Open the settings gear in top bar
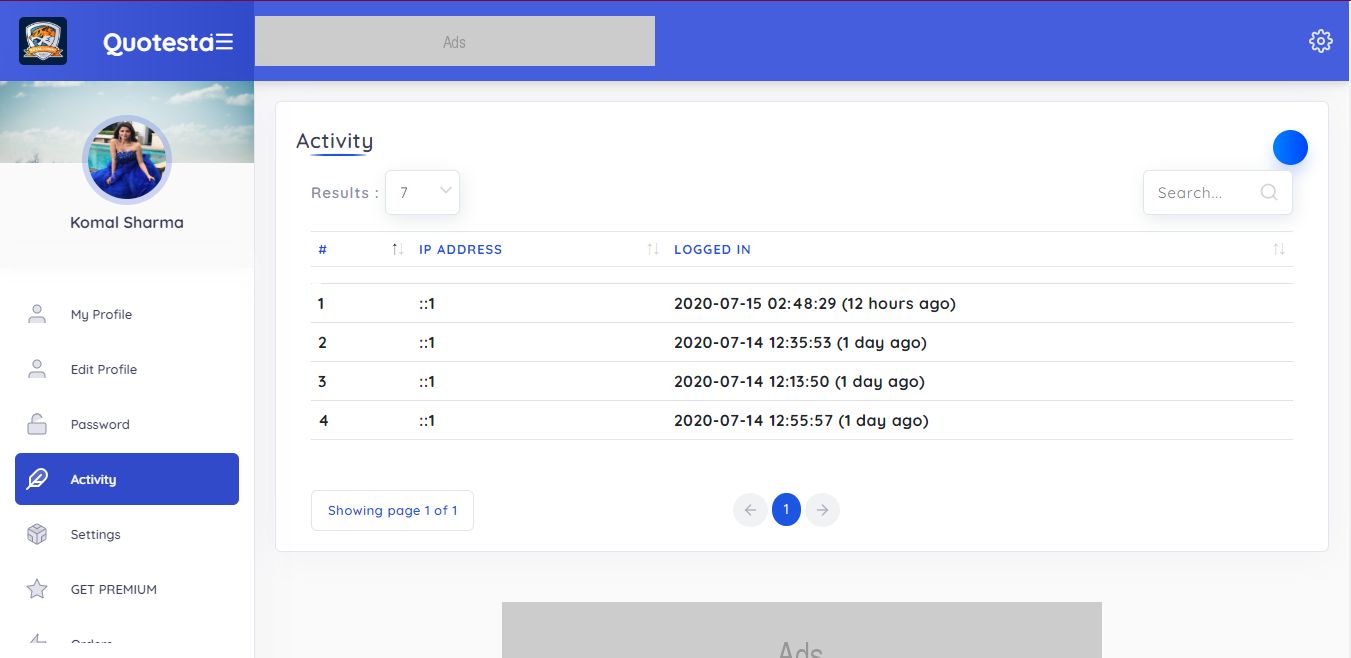Screen dimensions: 1351x658 pos(1320,41)
